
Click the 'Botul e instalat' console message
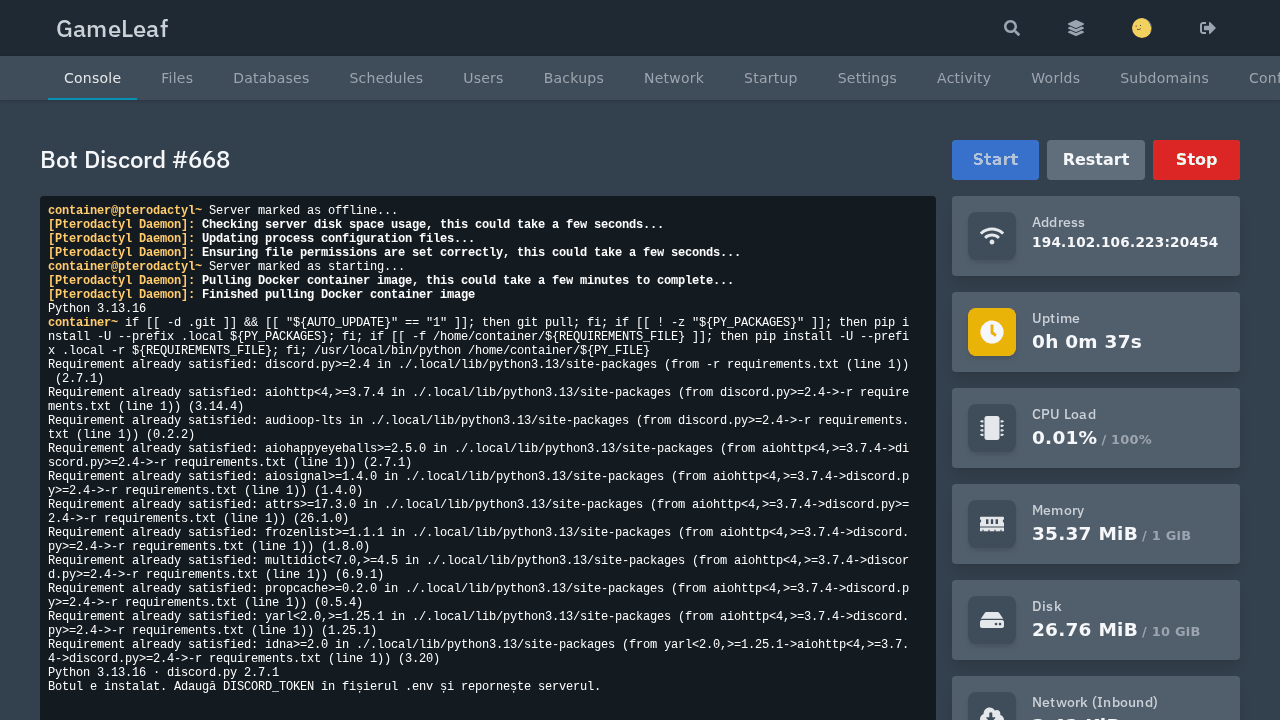pos(324,687)
